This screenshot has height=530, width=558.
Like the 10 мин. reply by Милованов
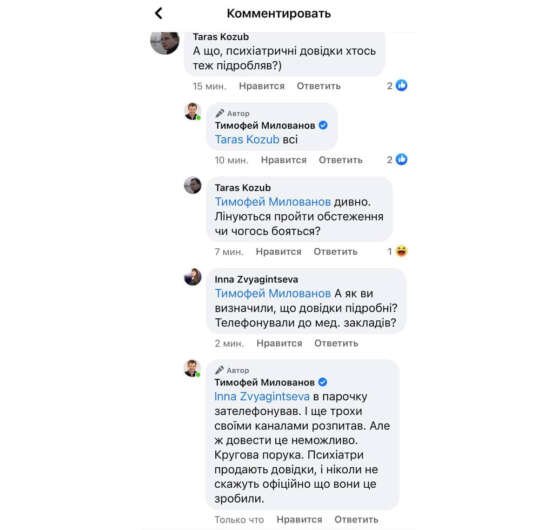(x=284, y=160)
